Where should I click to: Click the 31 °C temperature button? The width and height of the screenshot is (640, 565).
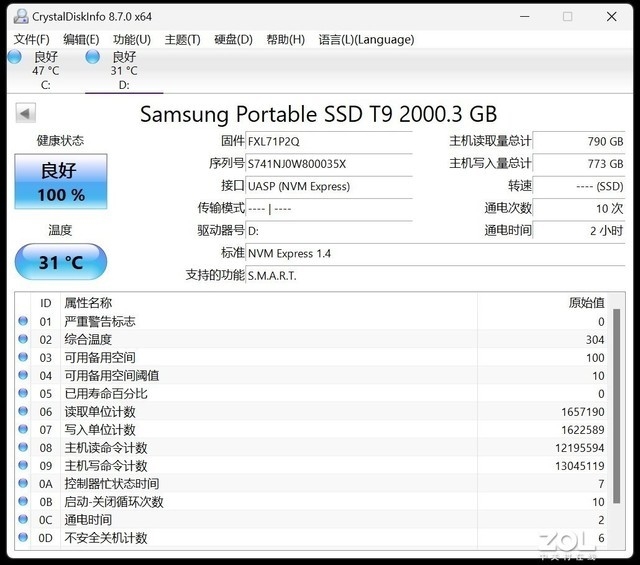(61, 262)
